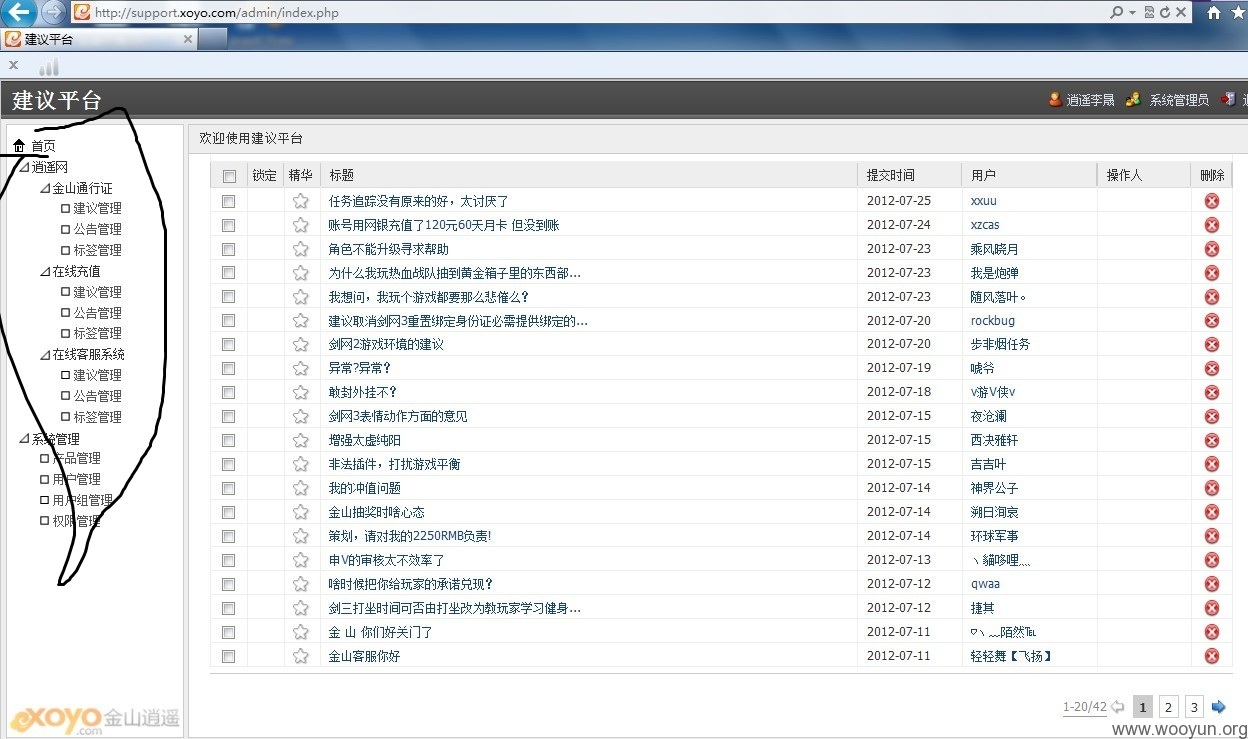Image resolution: width=1248 pixels, height=739 pixels.
Task: Click the browser address bar URL field
Action: click(590, 13)
